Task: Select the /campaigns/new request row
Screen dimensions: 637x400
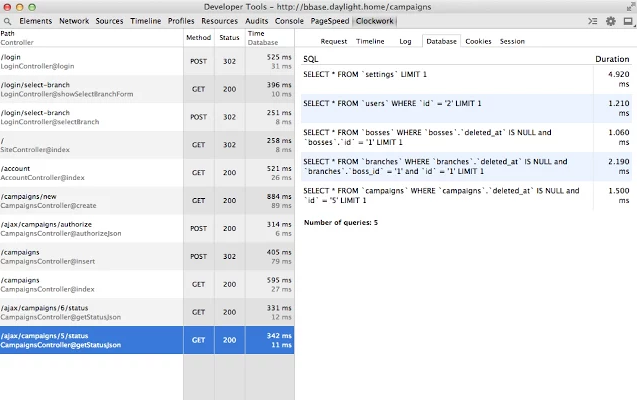Action: pyautogui.click(x=147, y=201)
